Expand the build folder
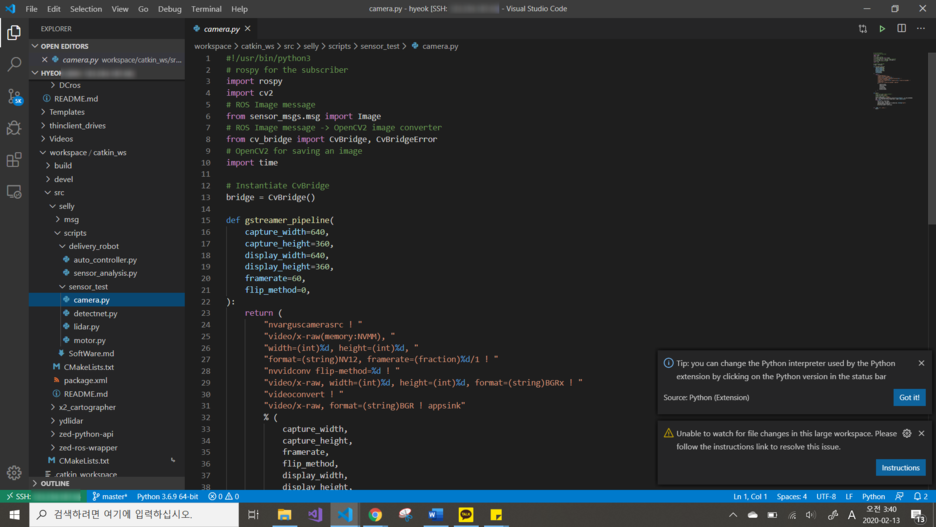 click(63, 166)
